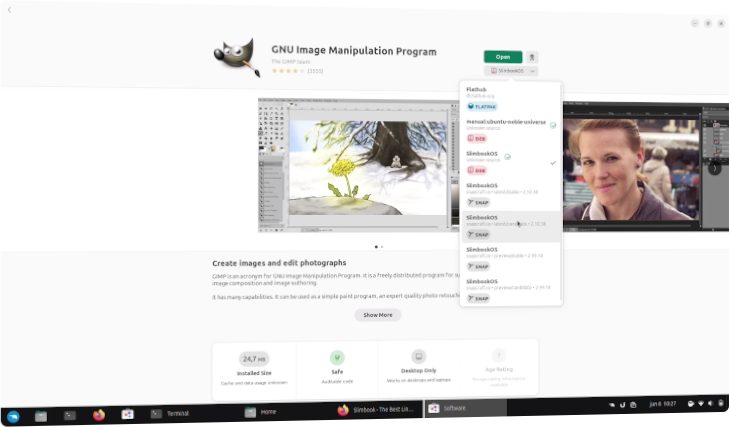Choose the manual:ubuntu-noble-universe DEB source
This screenshot has height=427, width=729.
coord(511,130)
